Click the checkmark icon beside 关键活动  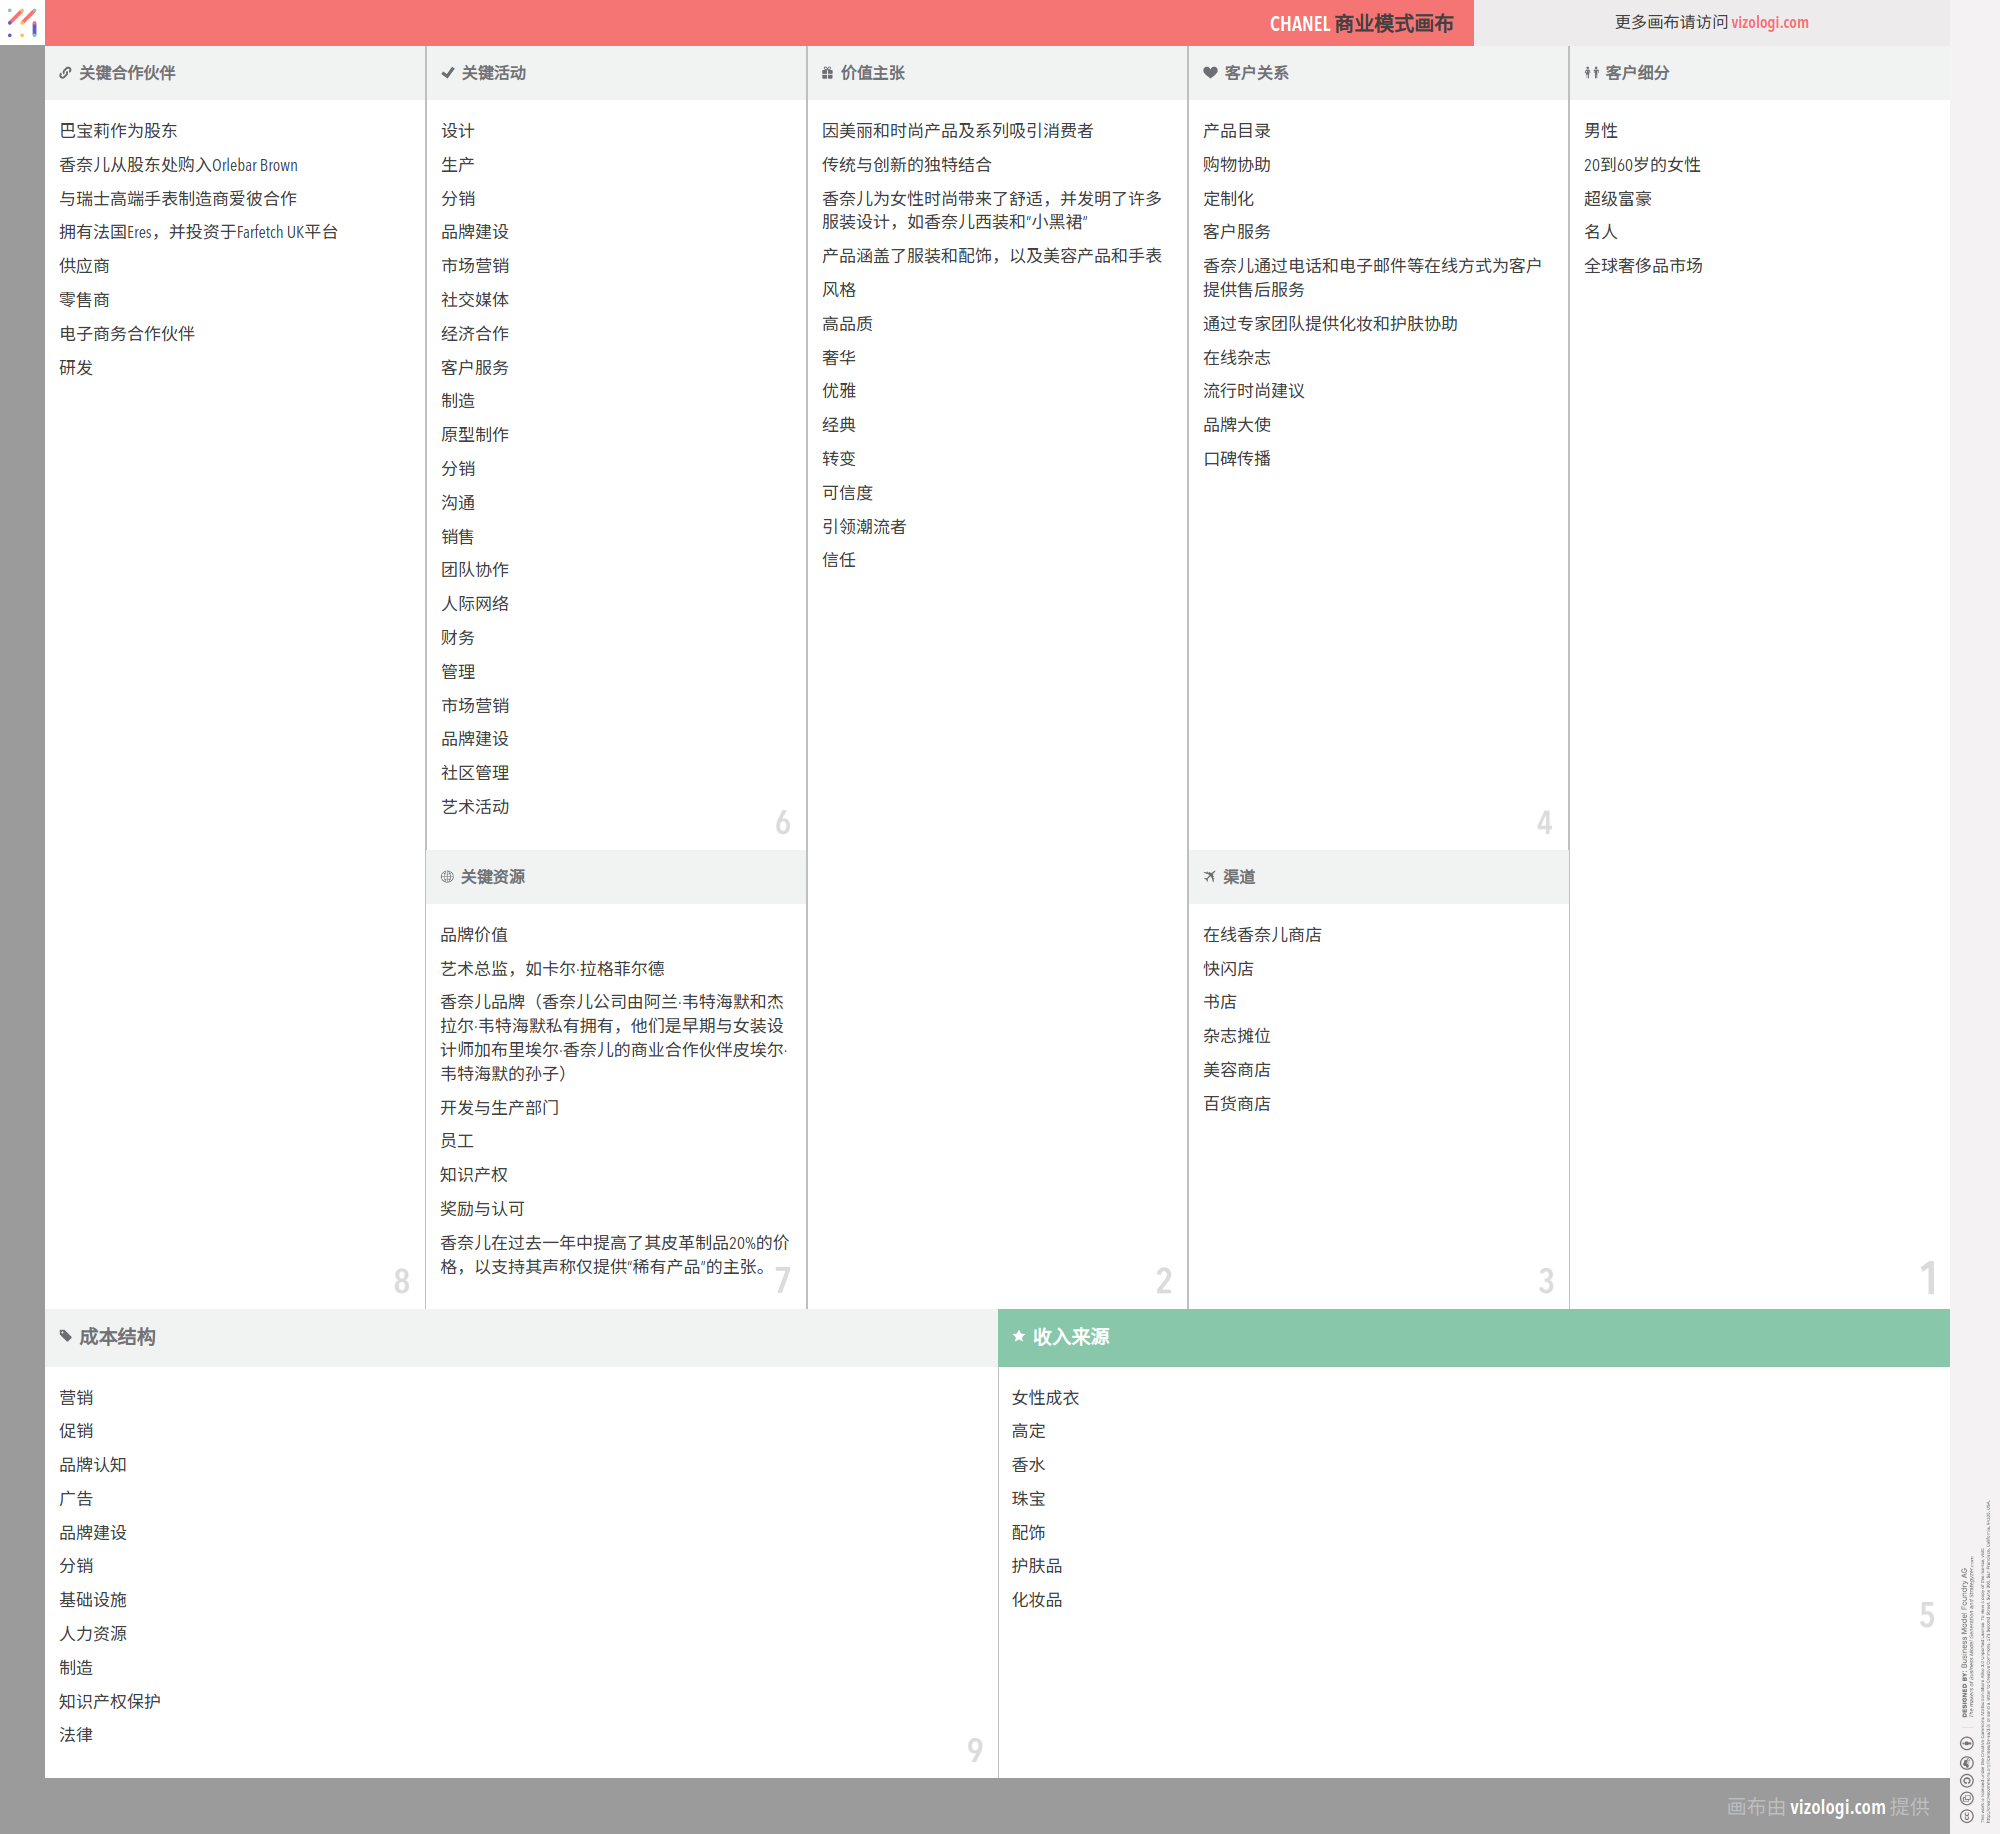click(447, 73)
